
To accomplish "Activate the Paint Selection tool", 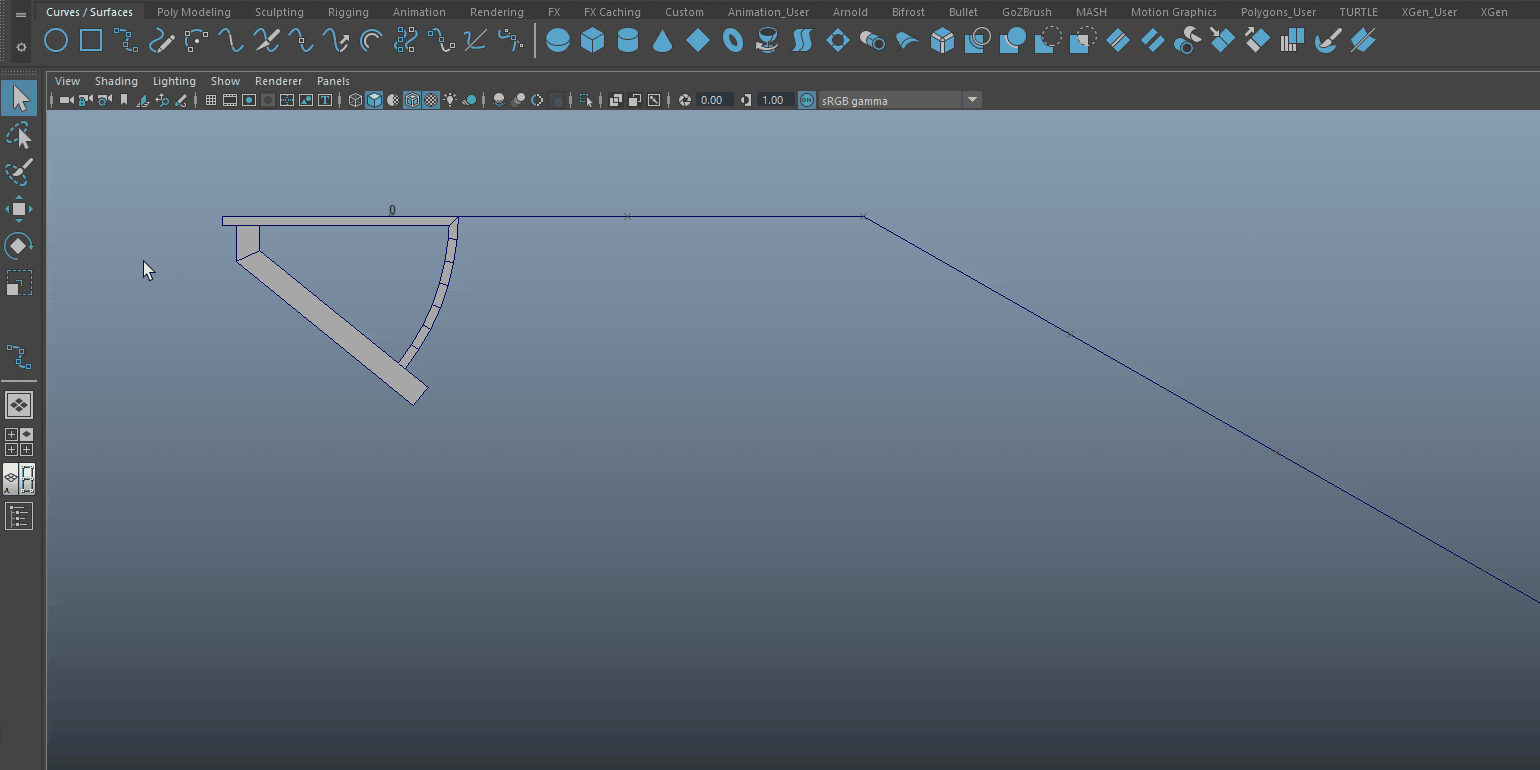I will pyautogui.click(x=19, y=172).
